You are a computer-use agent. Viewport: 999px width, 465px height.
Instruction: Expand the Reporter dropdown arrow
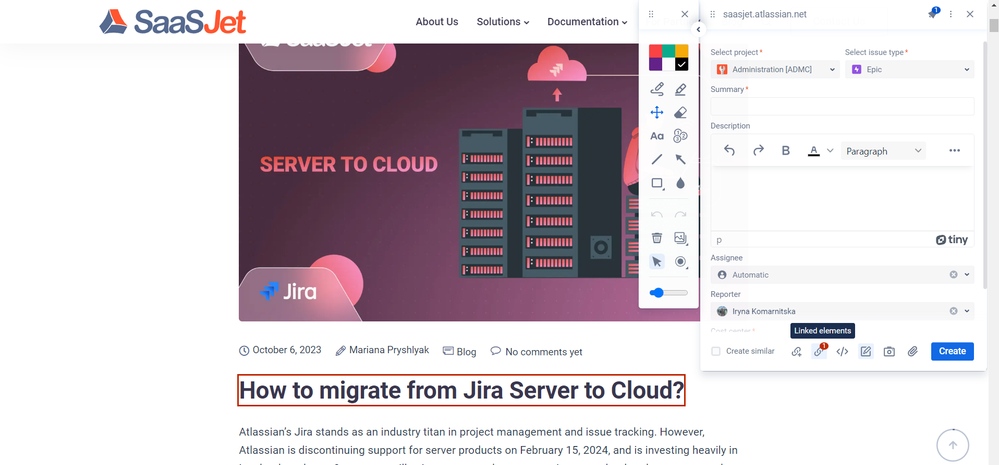[x=967, y=311]
